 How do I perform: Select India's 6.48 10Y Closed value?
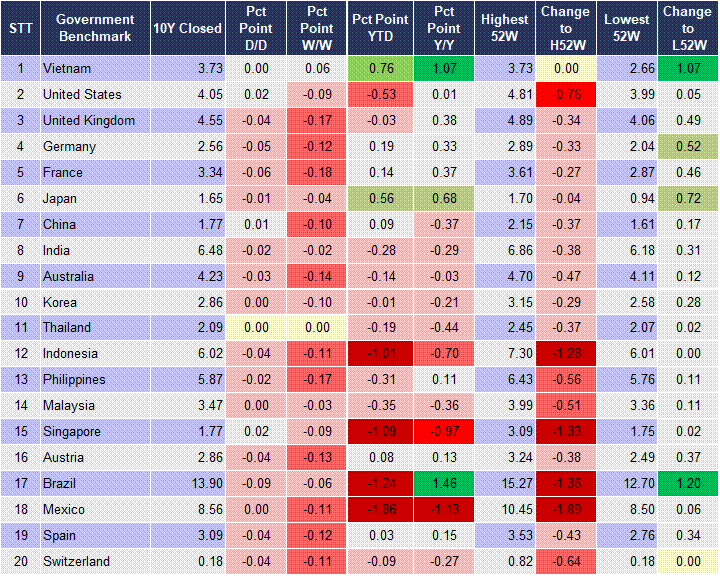point(187,250)
